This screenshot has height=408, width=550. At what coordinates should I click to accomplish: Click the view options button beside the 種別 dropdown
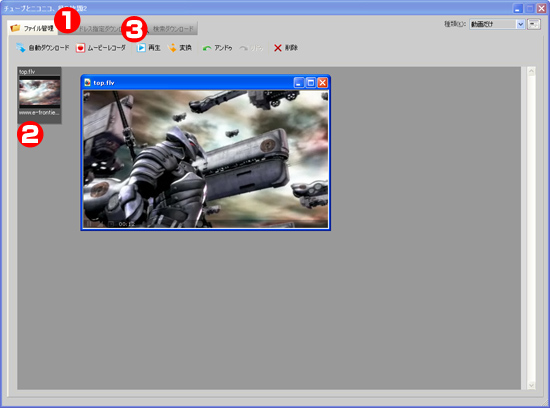(534, 24)
